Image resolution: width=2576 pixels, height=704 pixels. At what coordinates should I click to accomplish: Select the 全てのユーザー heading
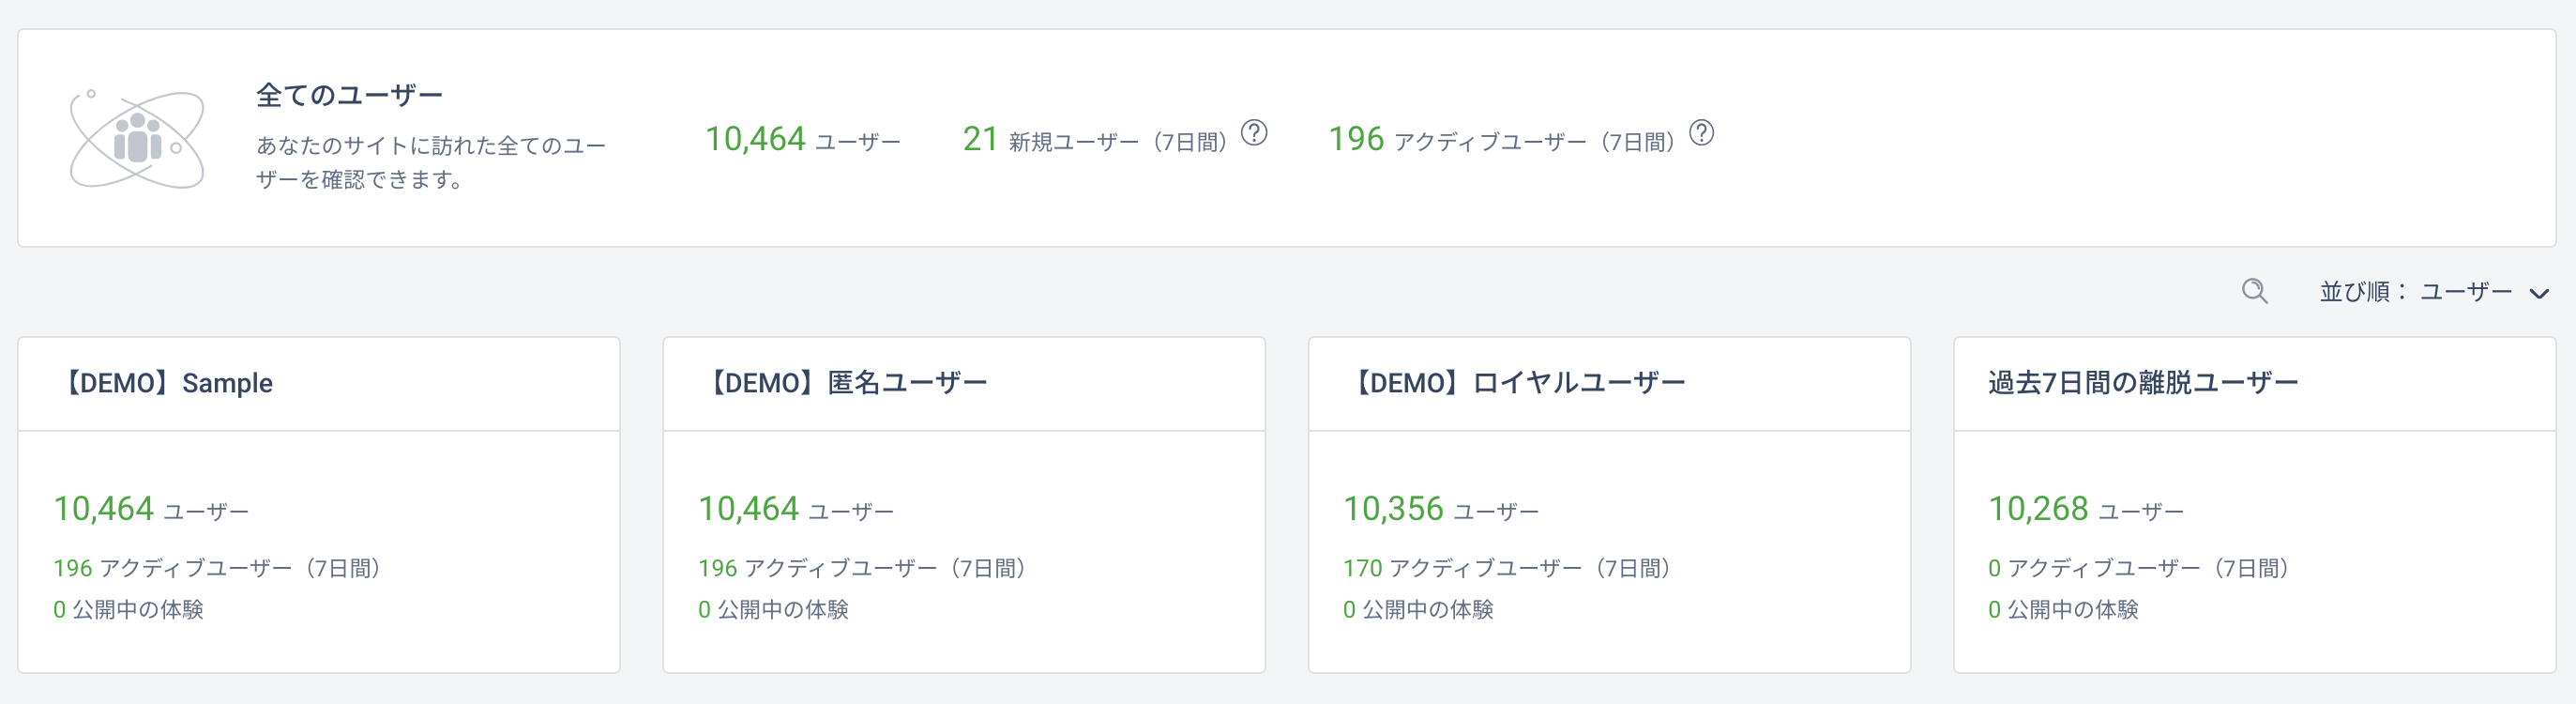click(349, 95)
